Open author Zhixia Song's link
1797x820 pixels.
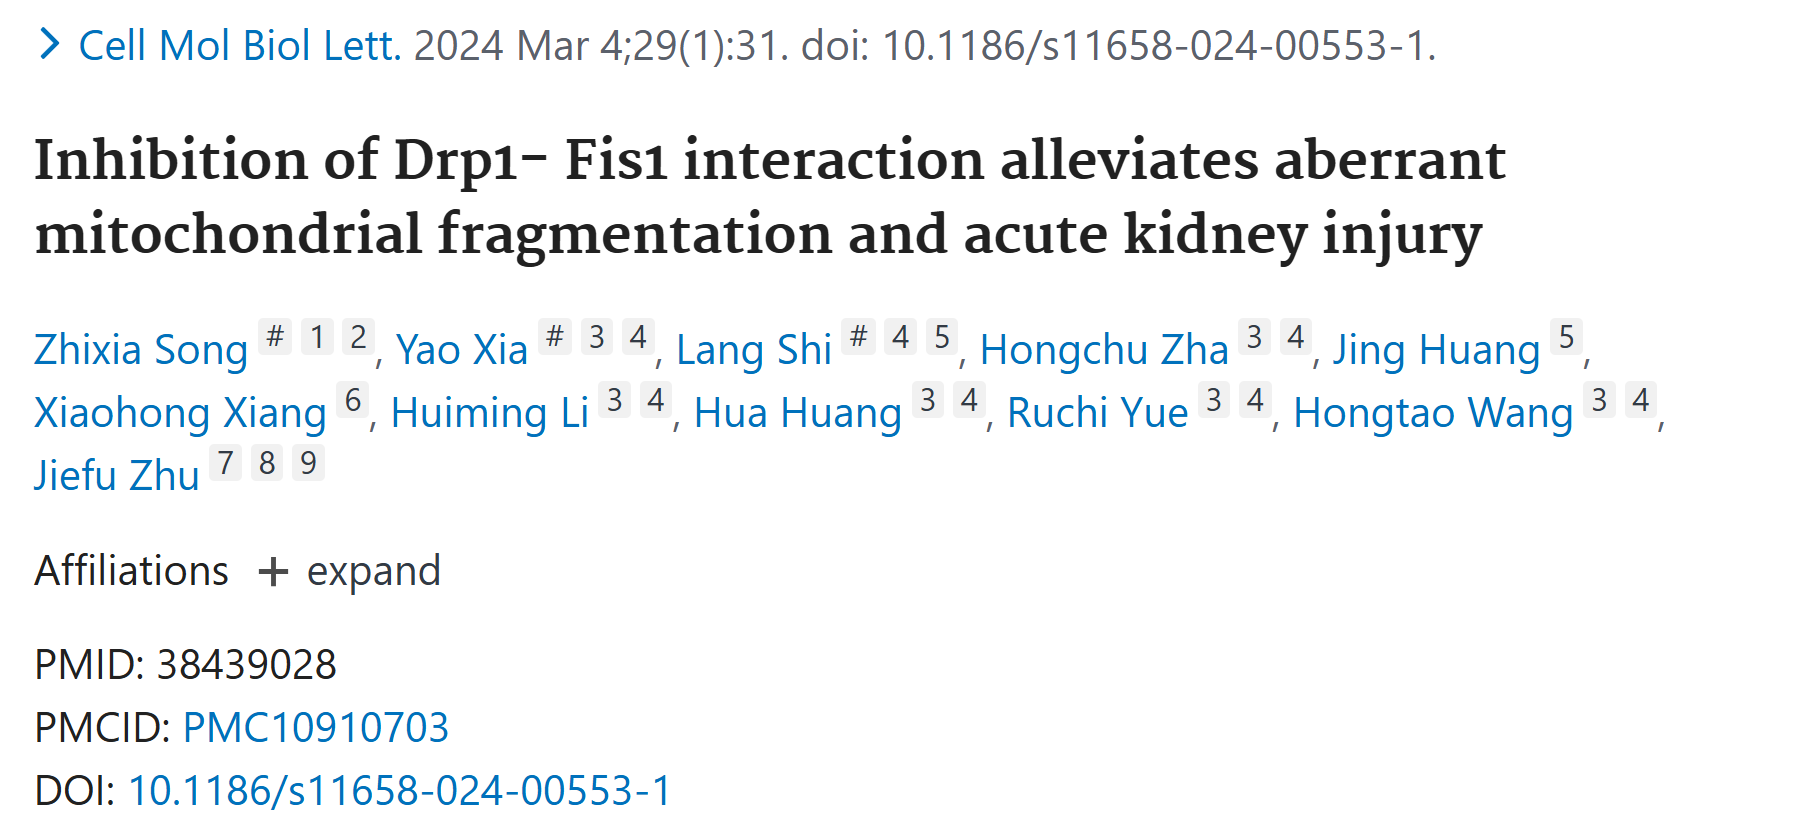click(x=141, y=350)
